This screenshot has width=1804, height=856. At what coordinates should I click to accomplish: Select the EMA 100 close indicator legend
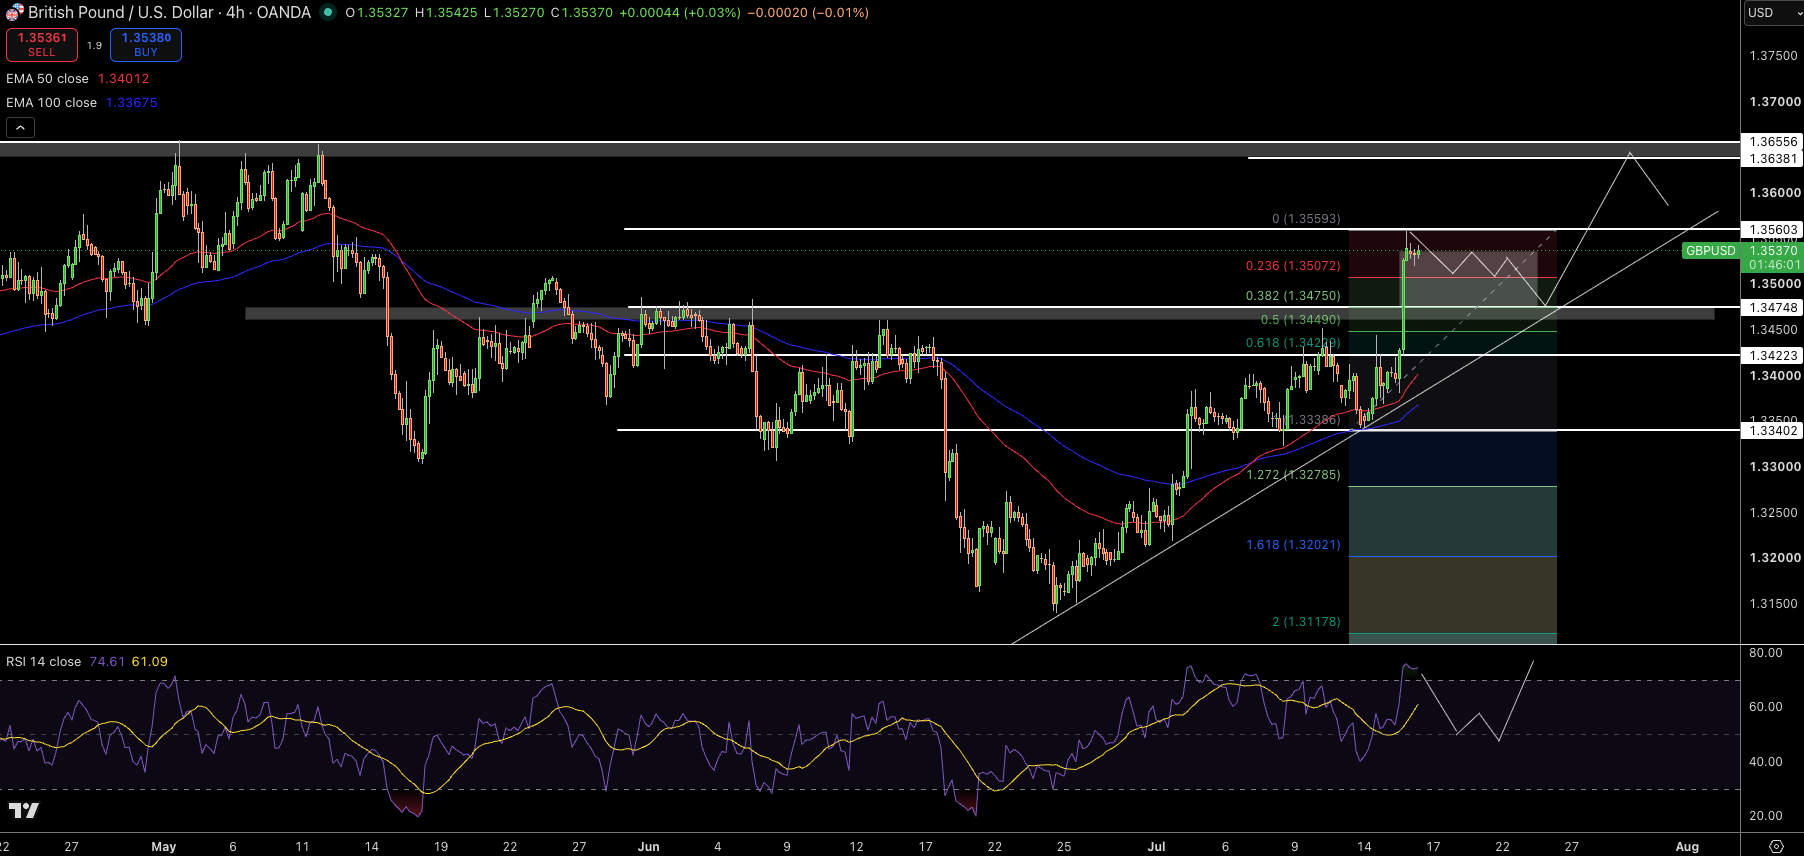pos(51,103)
